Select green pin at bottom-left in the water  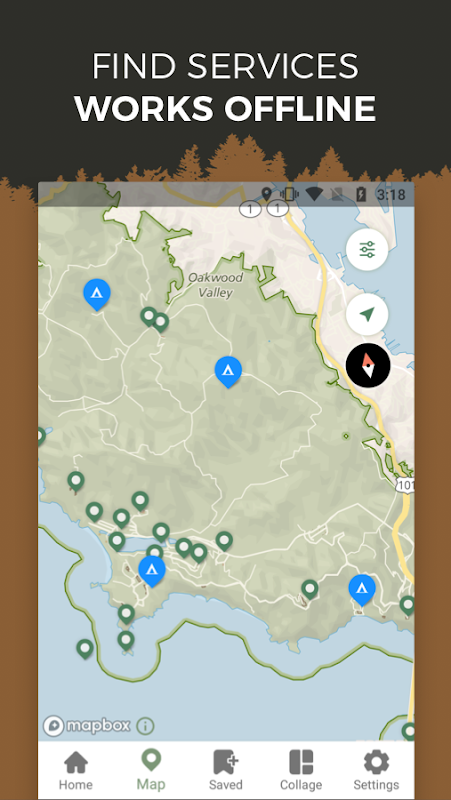[85, 649]
